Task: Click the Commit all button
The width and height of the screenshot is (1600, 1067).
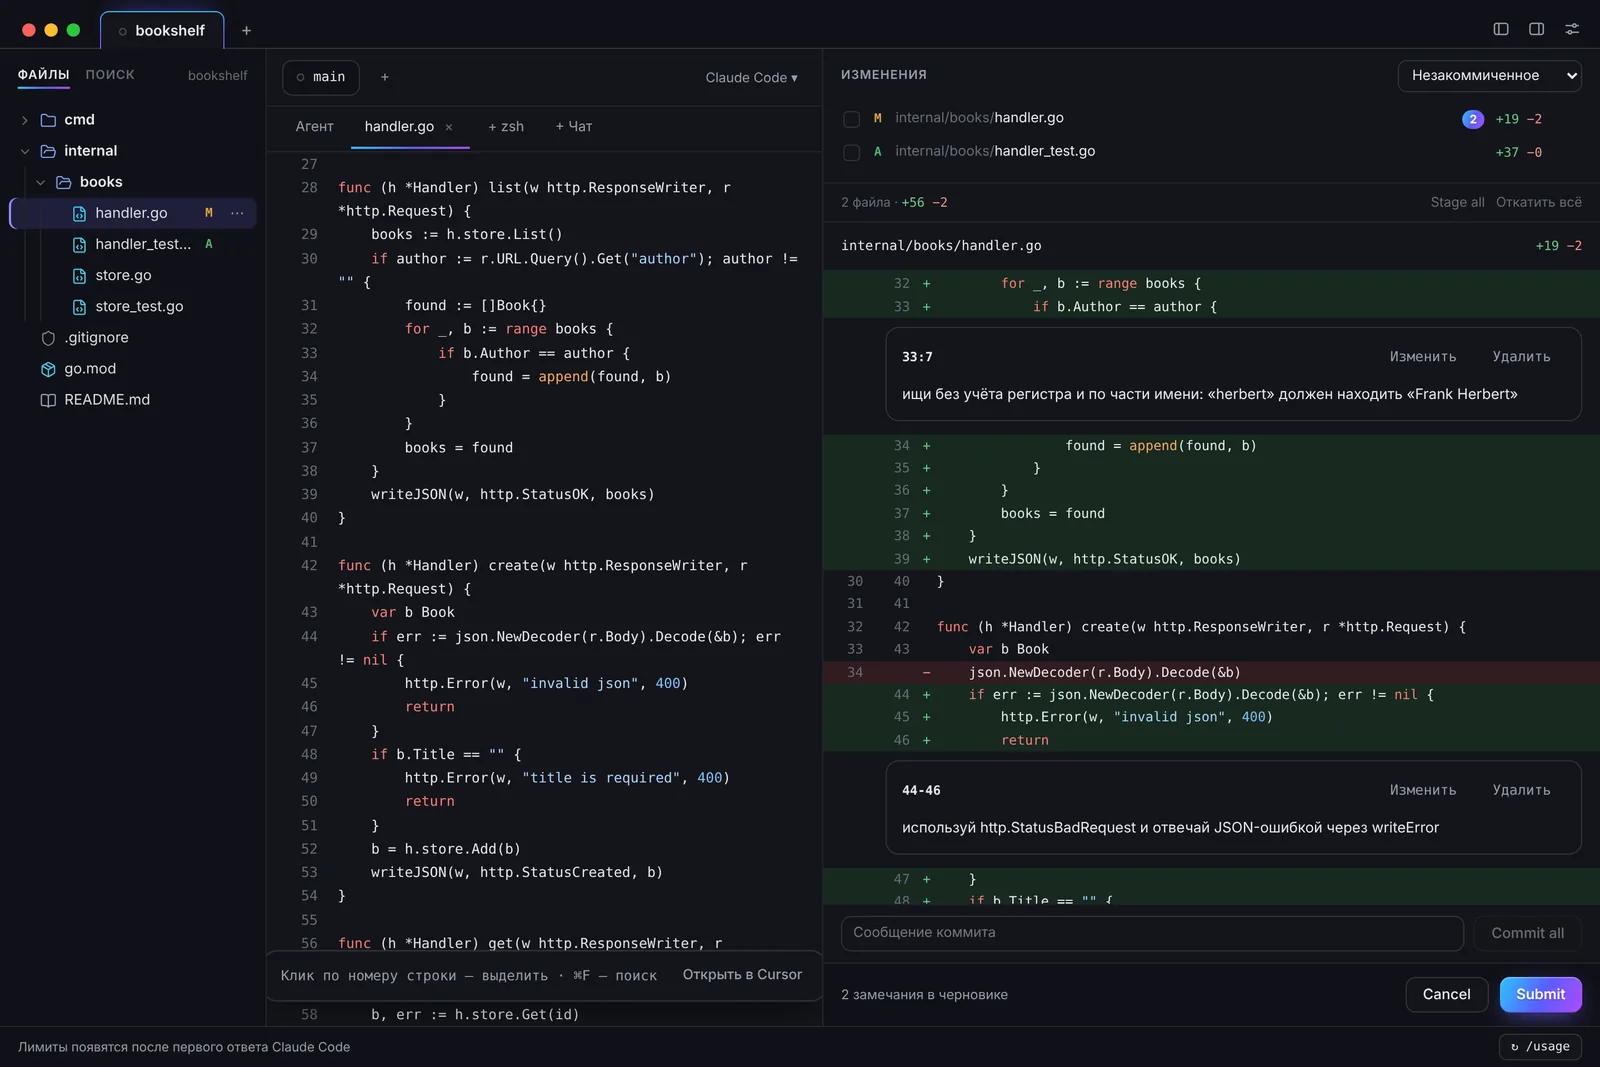Action: 1527,933
